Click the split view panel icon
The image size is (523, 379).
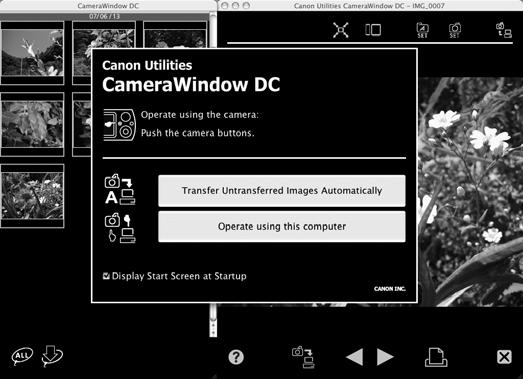(373, 30)
